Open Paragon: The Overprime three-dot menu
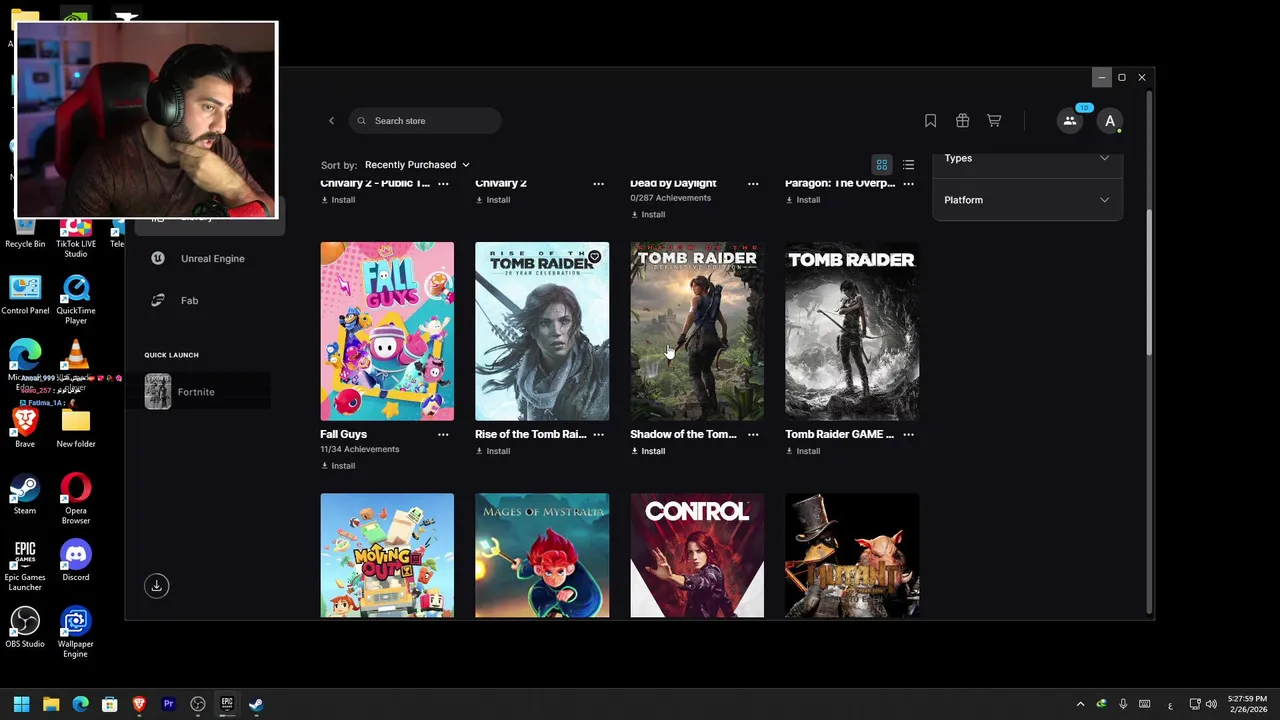The height and width of the screenshot is (720, 1280). (908, 184)
